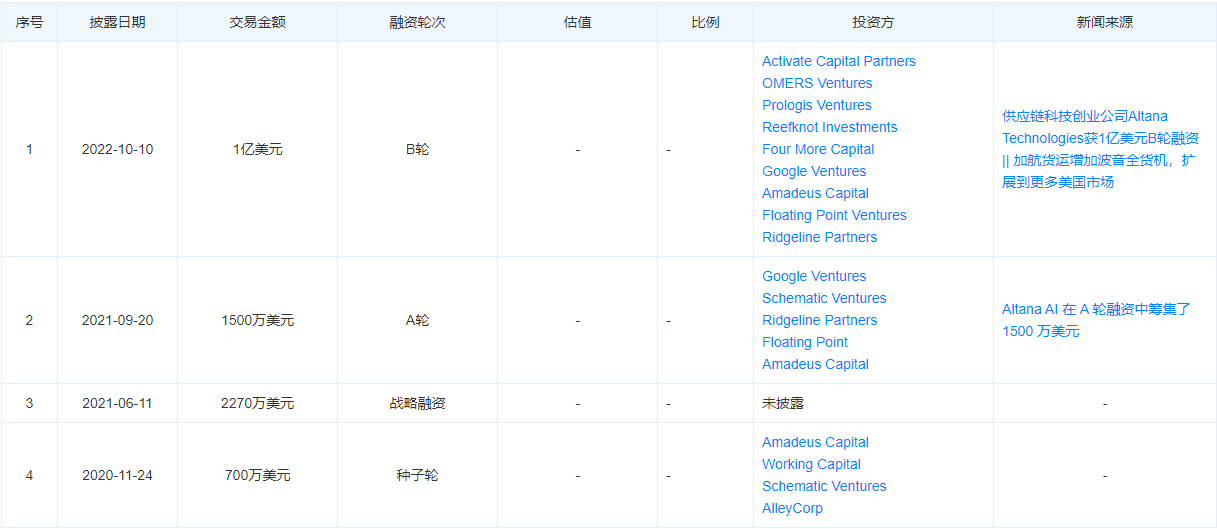
Task: Click row number 3 cell
Action: (x=29, y=403)
